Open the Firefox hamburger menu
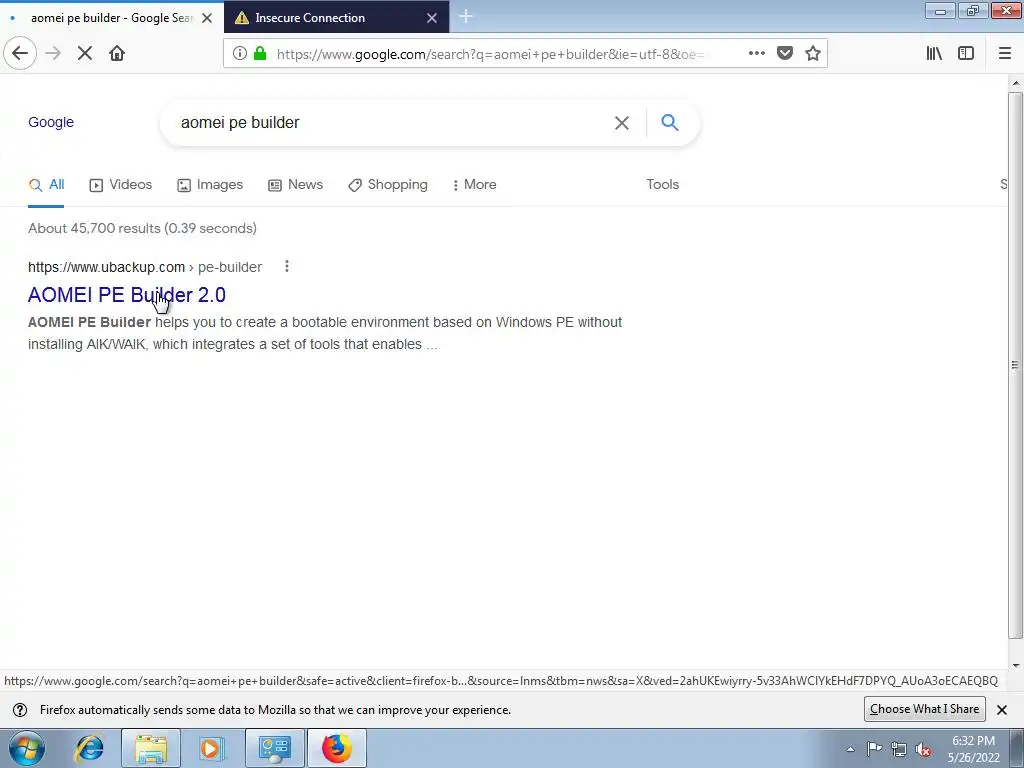Viewport: 1024px width, 768px height. 1004,54
